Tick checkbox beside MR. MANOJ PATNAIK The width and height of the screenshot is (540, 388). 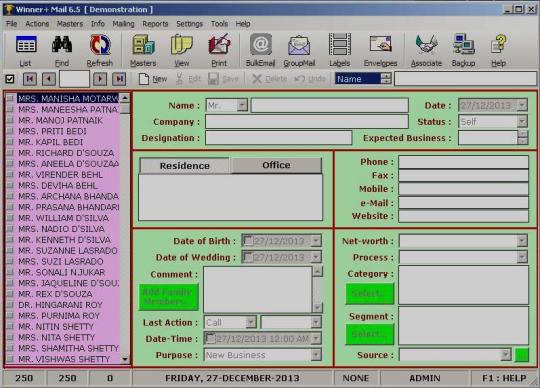click(10, 120)
